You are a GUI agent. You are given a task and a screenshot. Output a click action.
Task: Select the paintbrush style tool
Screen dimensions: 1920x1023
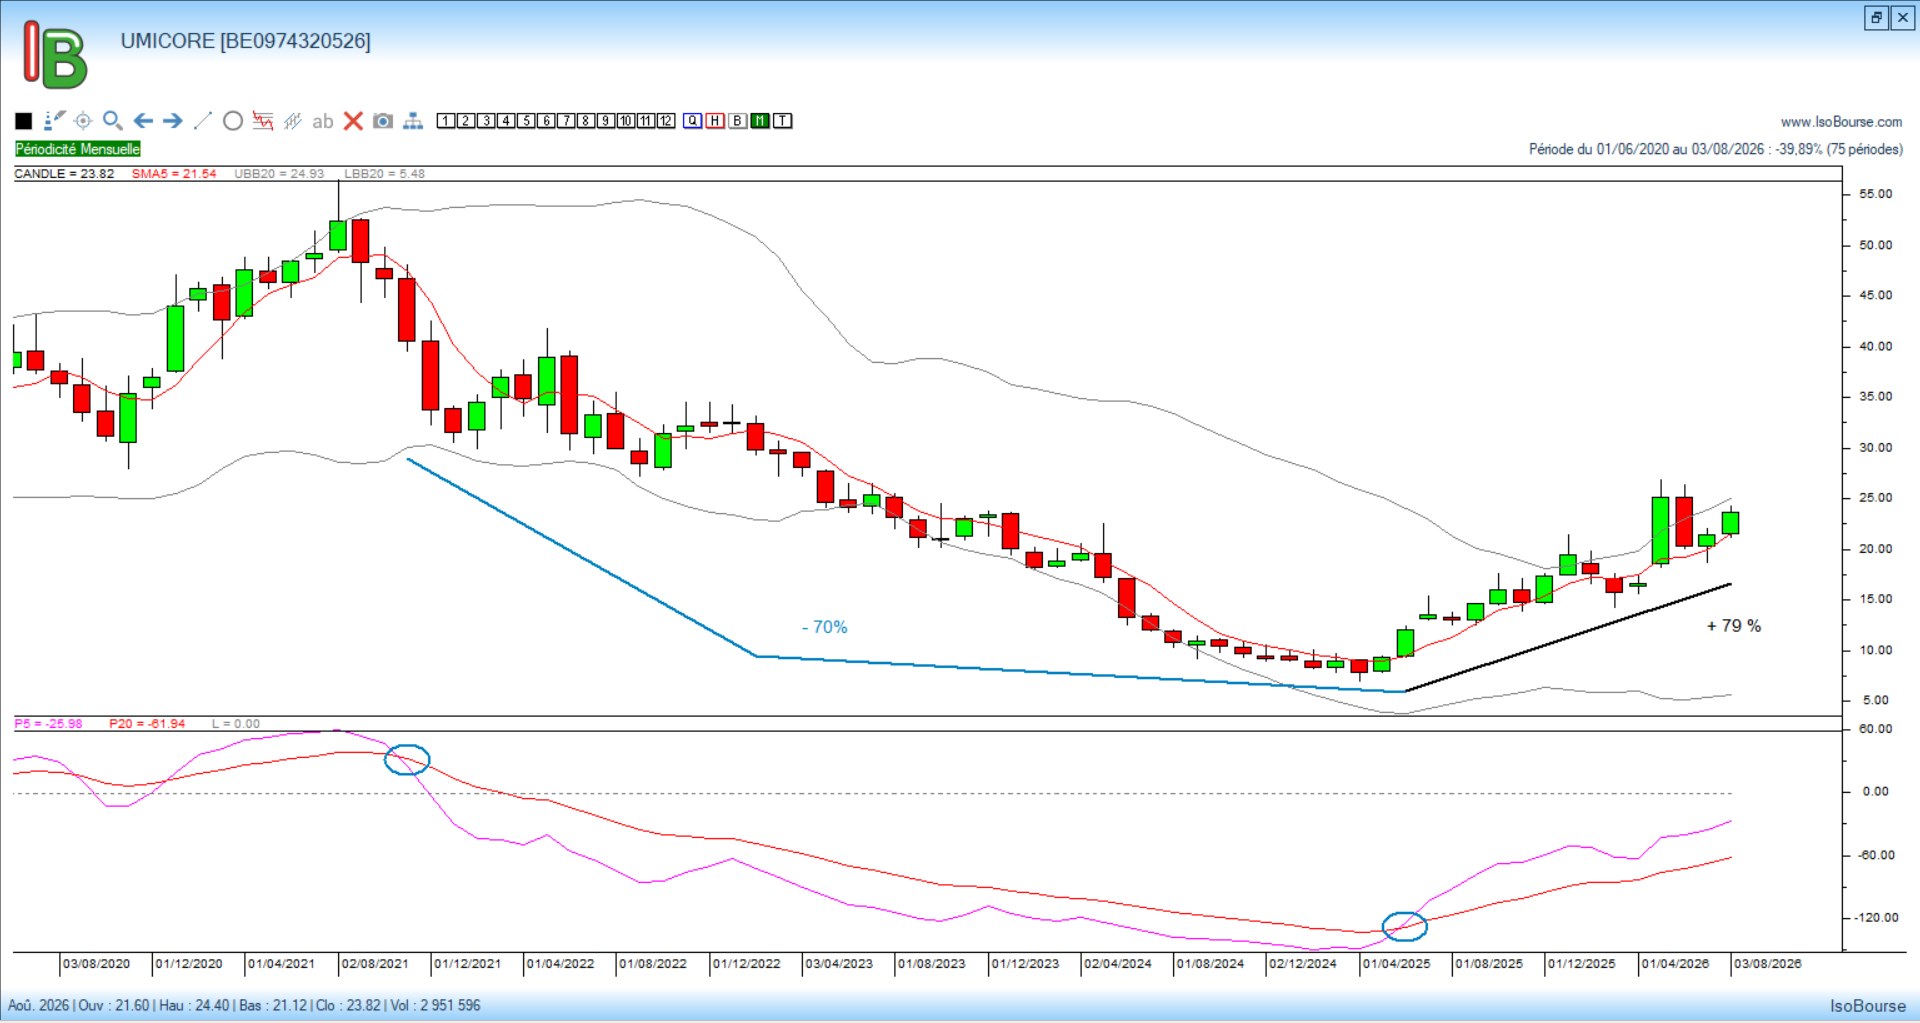point(54,121)
